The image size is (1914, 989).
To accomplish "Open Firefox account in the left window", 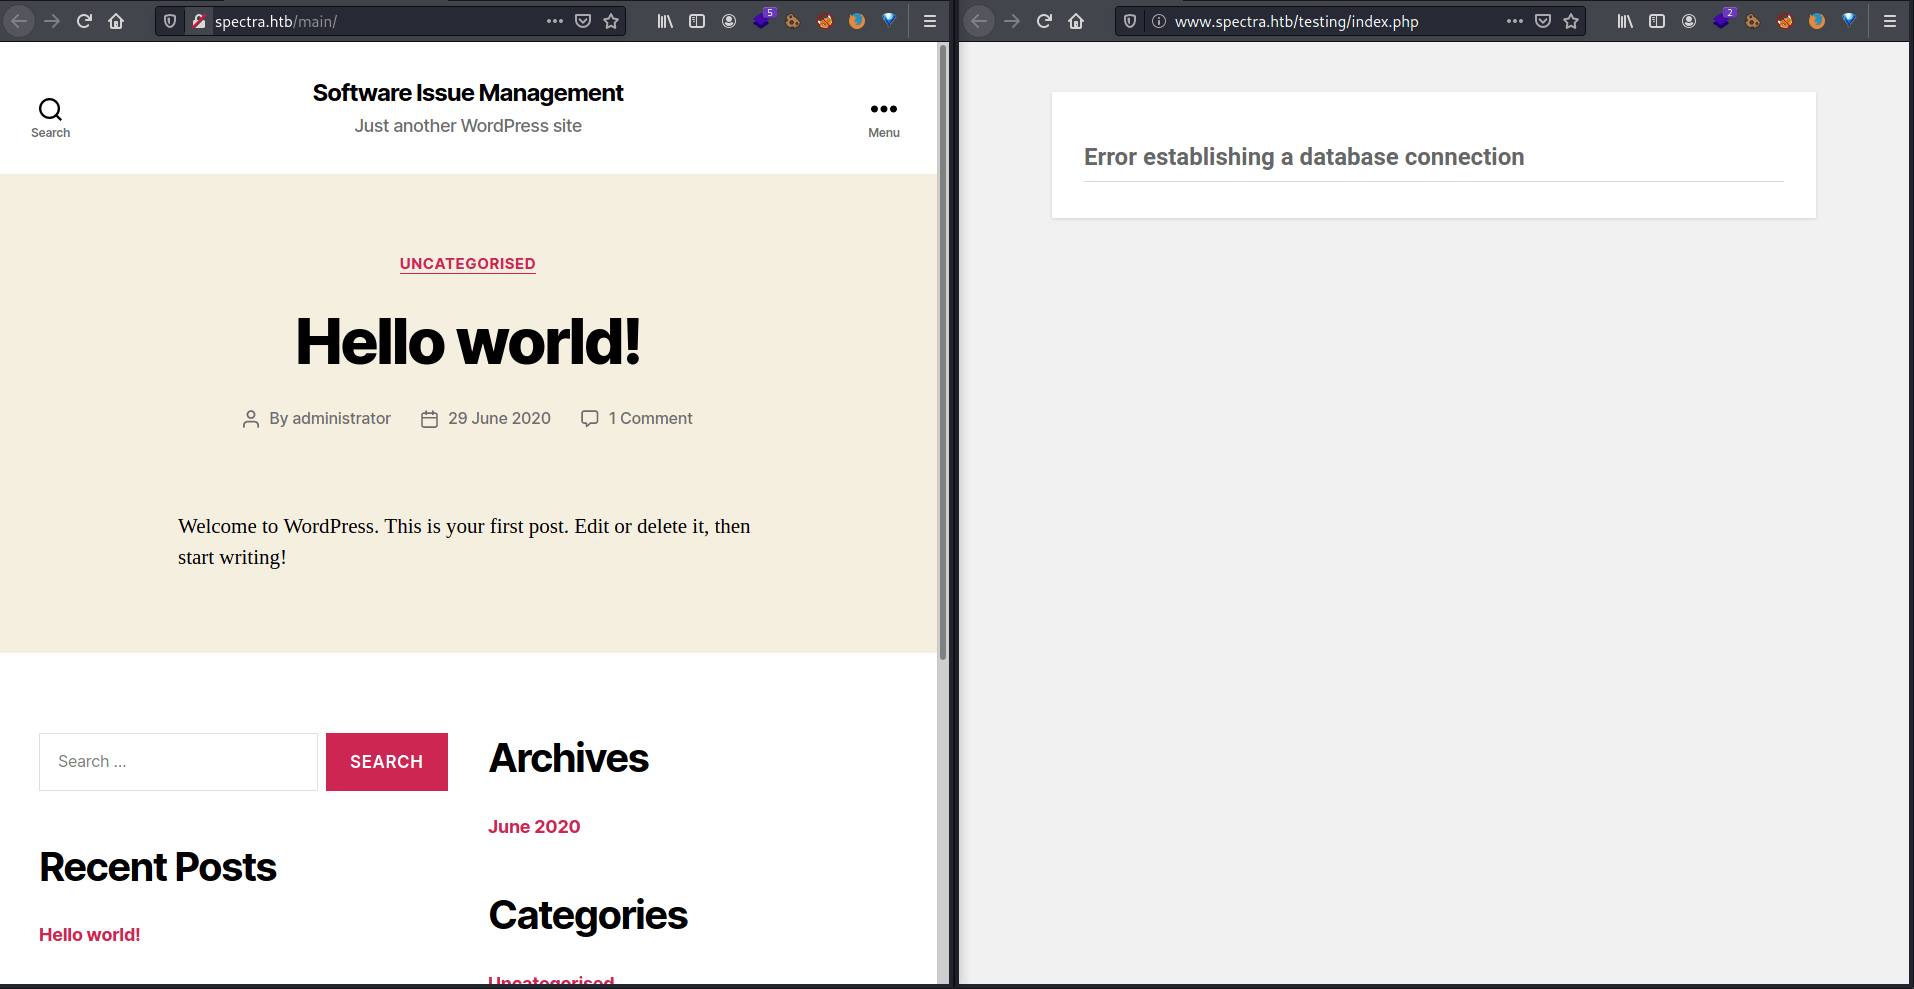I will [x=729, y=21].
